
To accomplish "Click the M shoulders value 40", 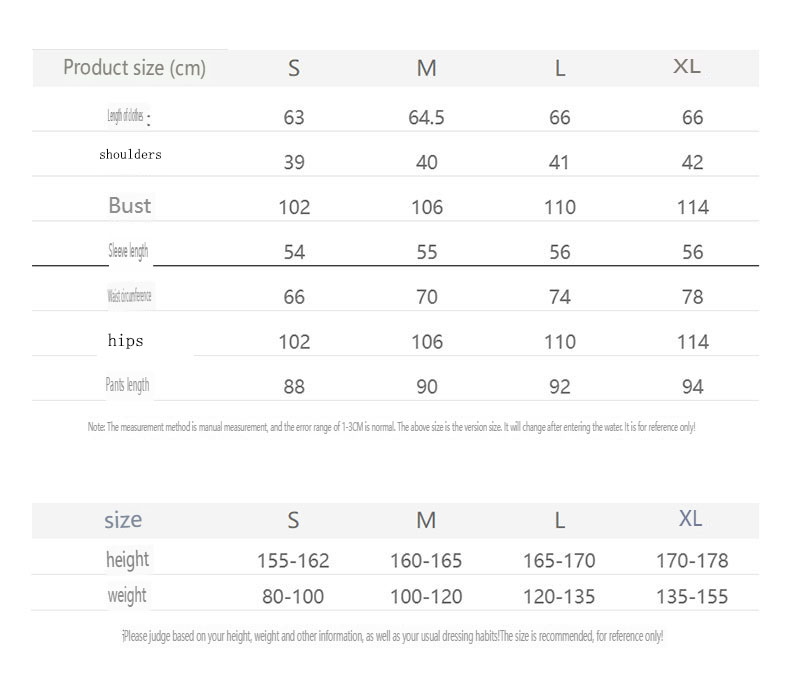I will point(427,162).
